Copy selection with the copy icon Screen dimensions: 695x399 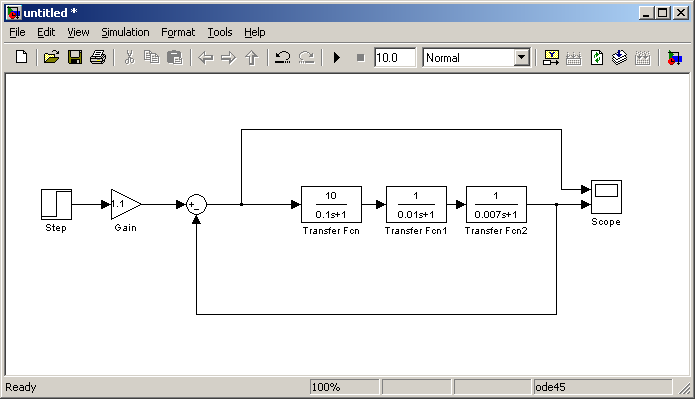click(152, 58)
